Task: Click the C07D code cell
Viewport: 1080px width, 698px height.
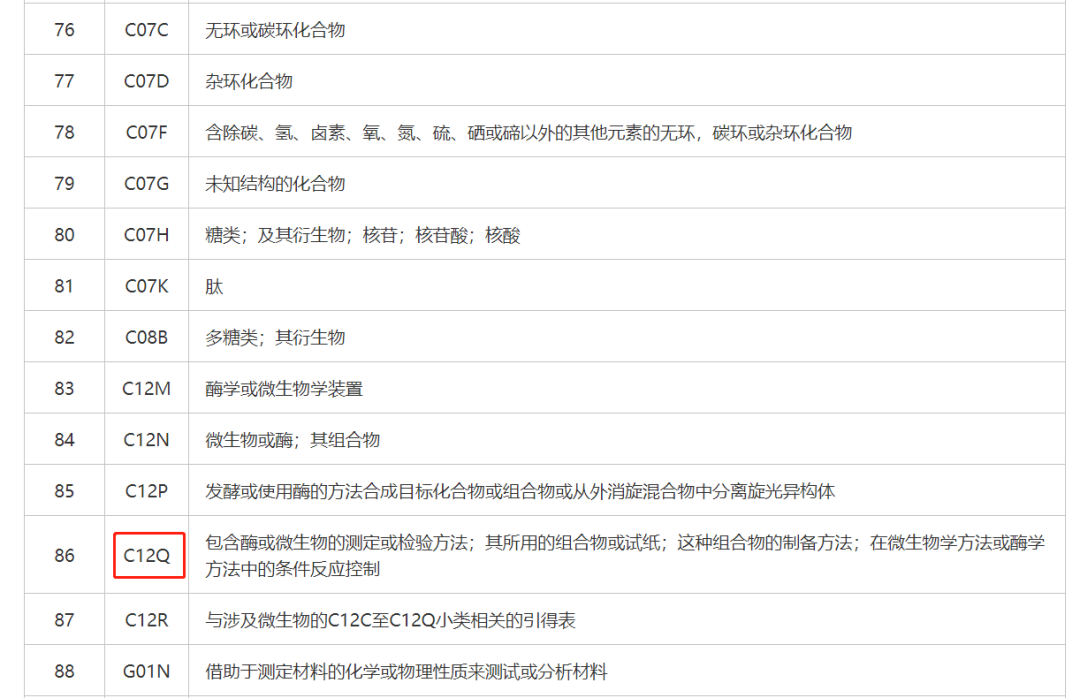Action: pos(147,81)
